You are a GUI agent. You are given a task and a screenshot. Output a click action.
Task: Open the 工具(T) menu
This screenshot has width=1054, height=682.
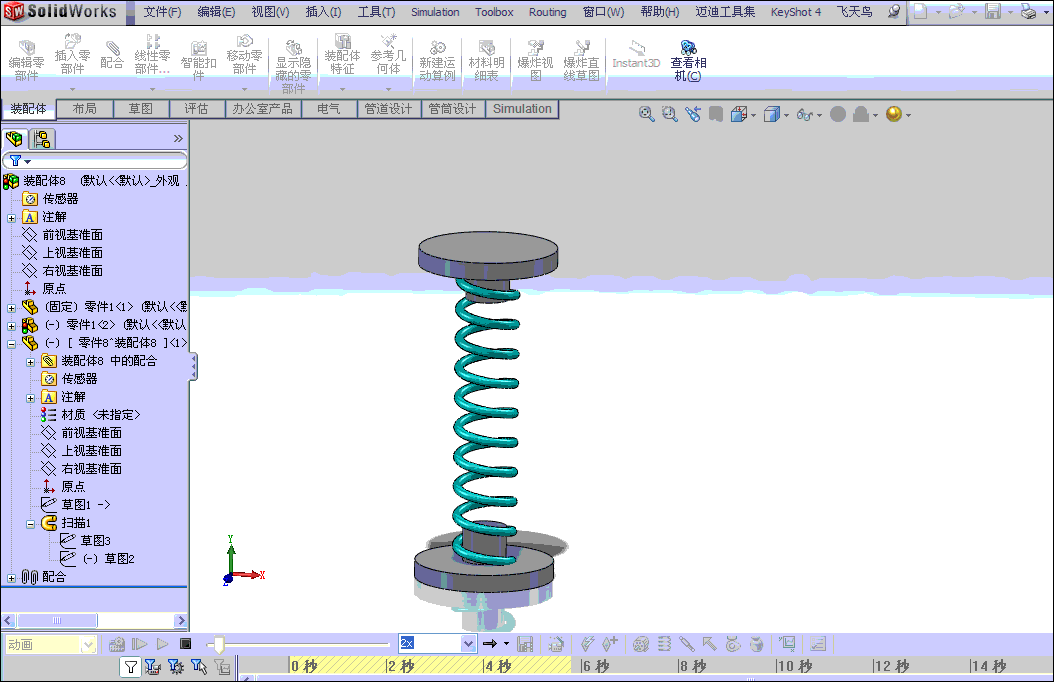pyautogui.click(x=376, y=12)
